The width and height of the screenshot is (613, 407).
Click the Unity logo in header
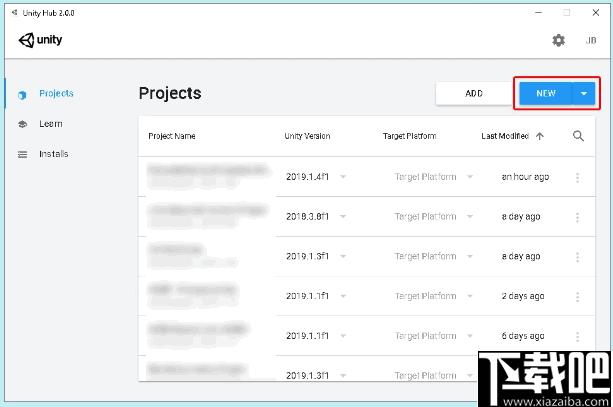pyautogui.click(x=40, y=40)
